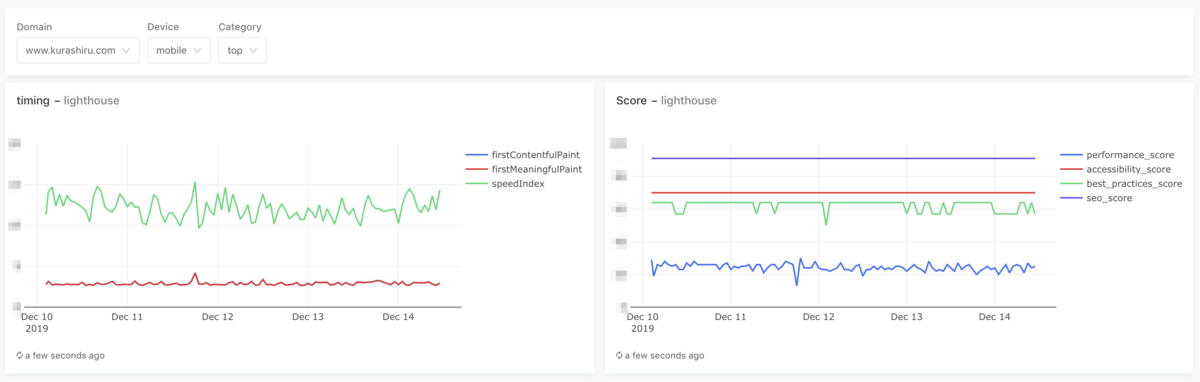Click 'a few seconds ago' under Score chart
This screenshot has height=382, width=1200.
click(665, 355)
